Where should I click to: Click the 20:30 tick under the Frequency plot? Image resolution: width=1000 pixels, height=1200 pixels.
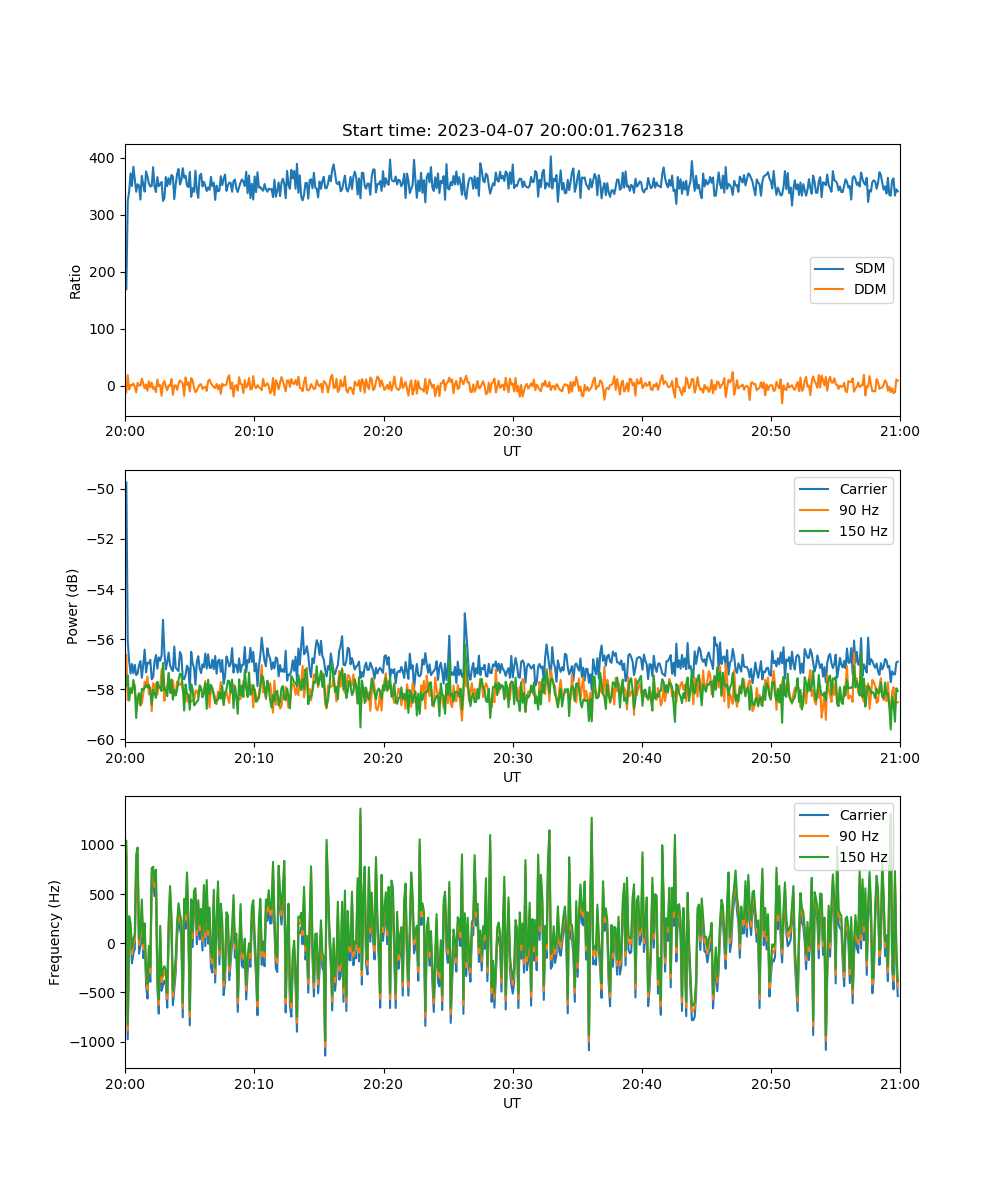(x=512, y=1083)
